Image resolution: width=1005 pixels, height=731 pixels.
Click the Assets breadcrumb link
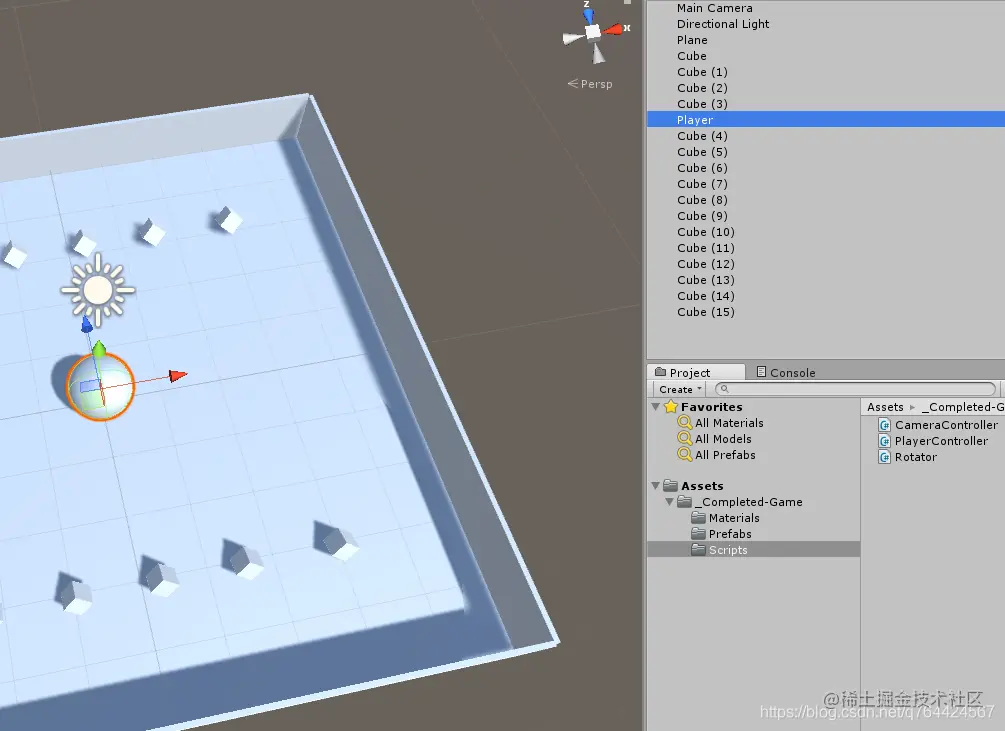point(885,407)
